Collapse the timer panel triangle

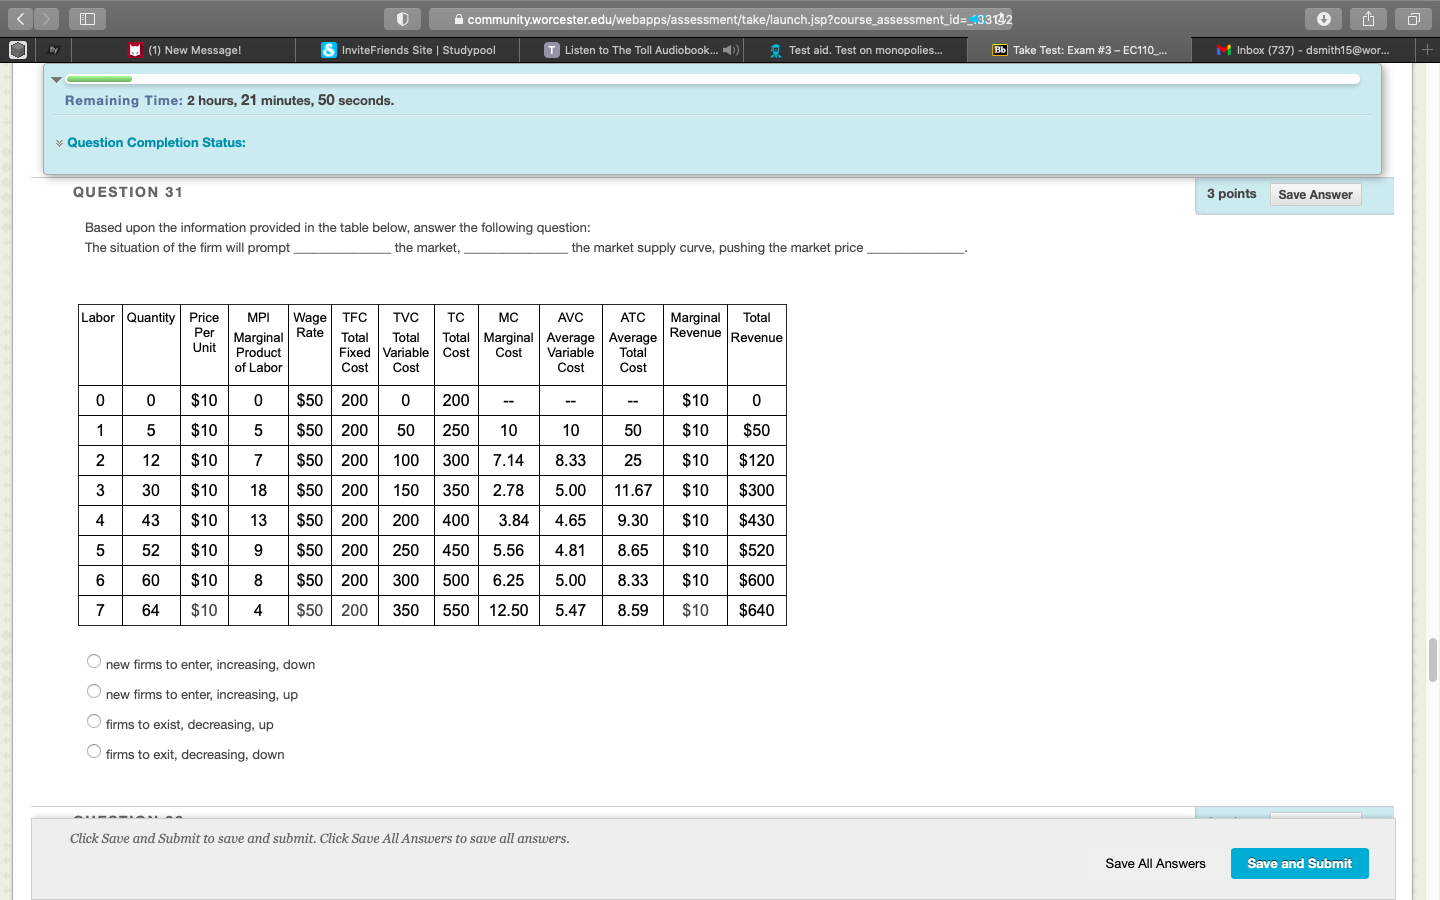[57, 79]
